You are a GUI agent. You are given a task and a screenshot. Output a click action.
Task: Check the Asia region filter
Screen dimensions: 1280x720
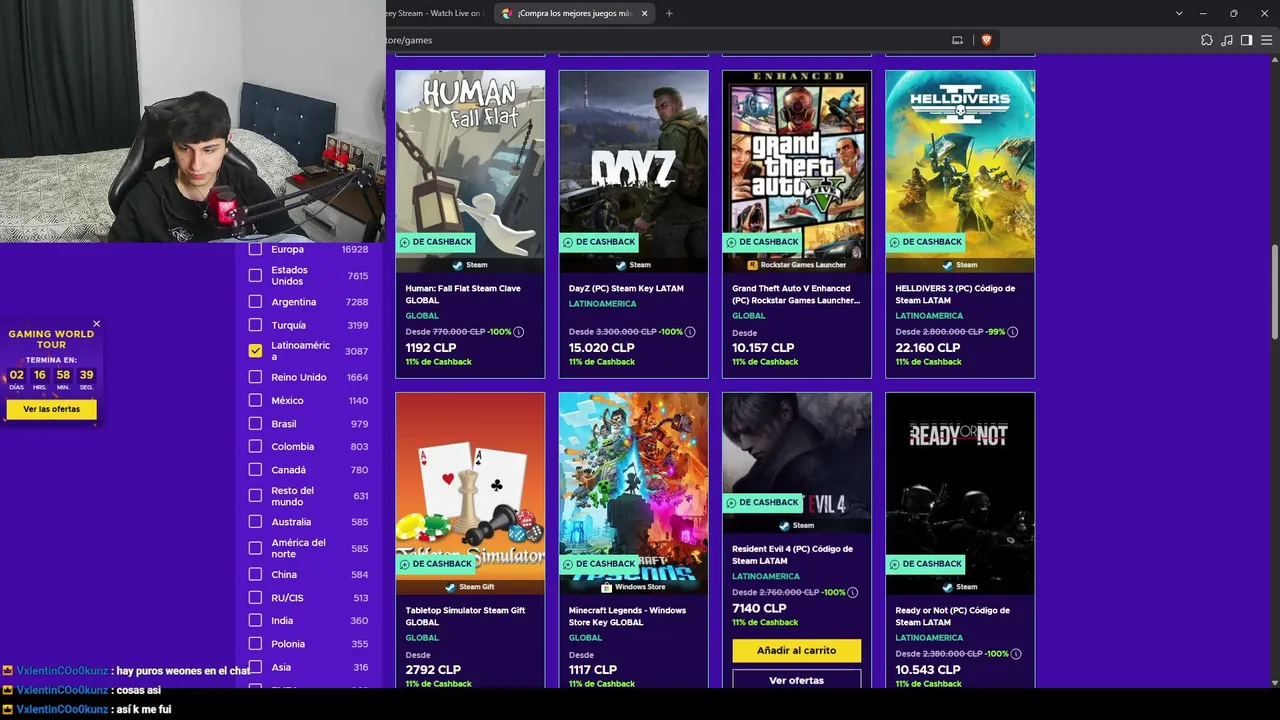pos(255,667)
